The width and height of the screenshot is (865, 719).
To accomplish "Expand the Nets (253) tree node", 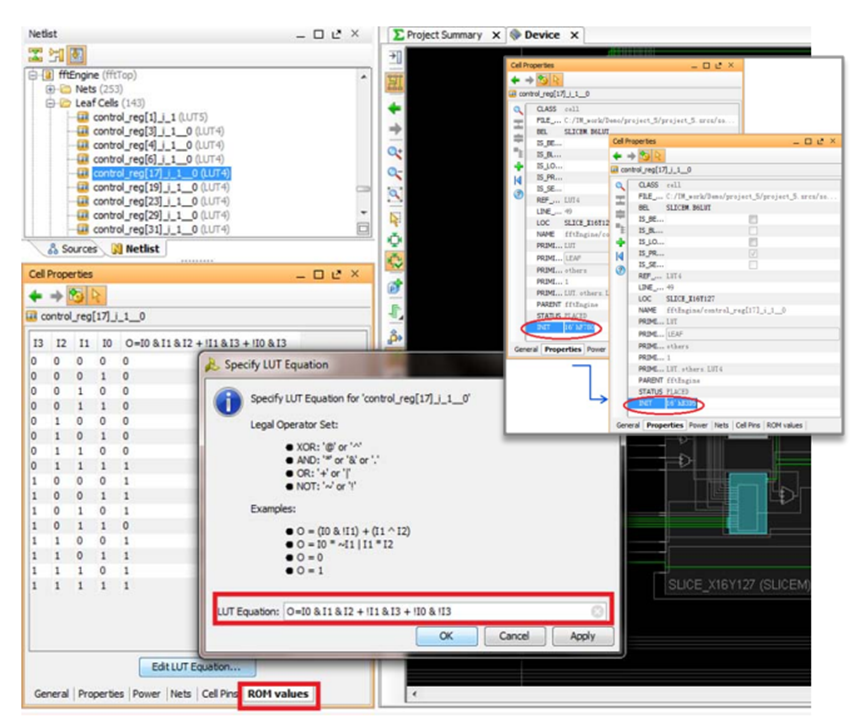I will click(50, 89).
